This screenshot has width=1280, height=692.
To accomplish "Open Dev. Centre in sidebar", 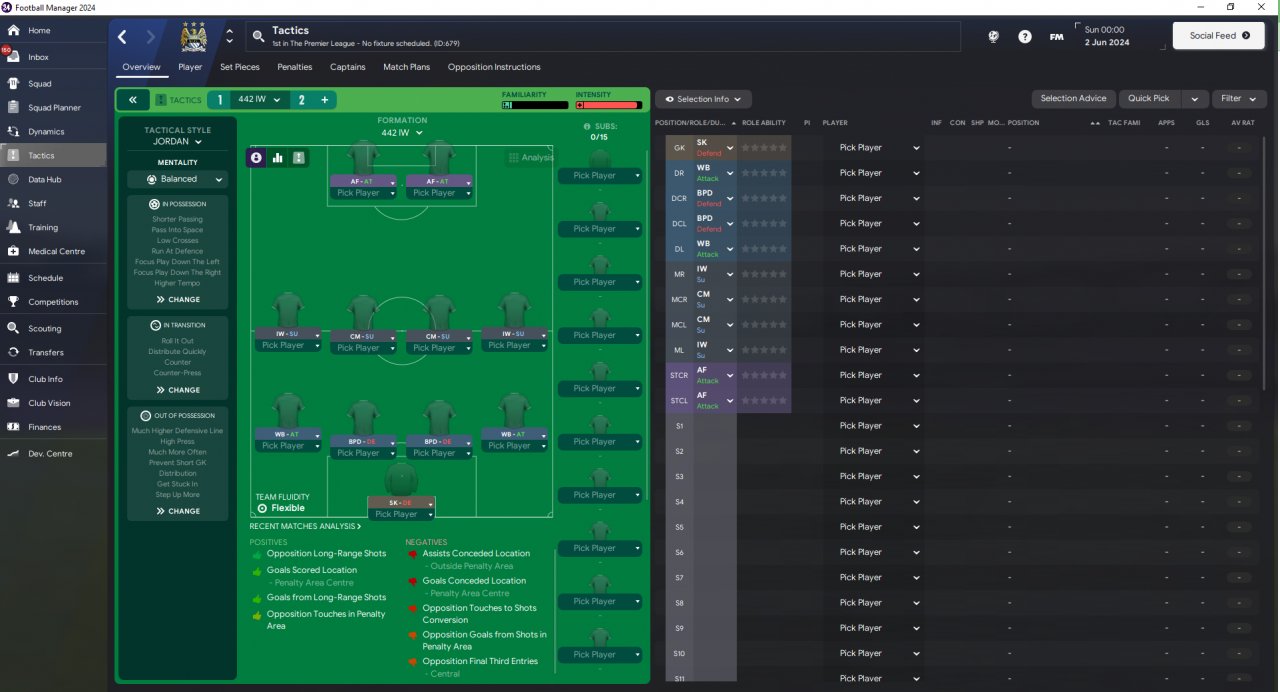I will tap(50, 454).
